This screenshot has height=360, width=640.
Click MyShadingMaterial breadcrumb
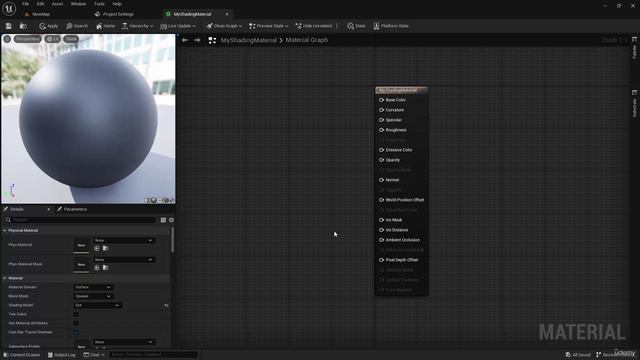tap(249, 40)
